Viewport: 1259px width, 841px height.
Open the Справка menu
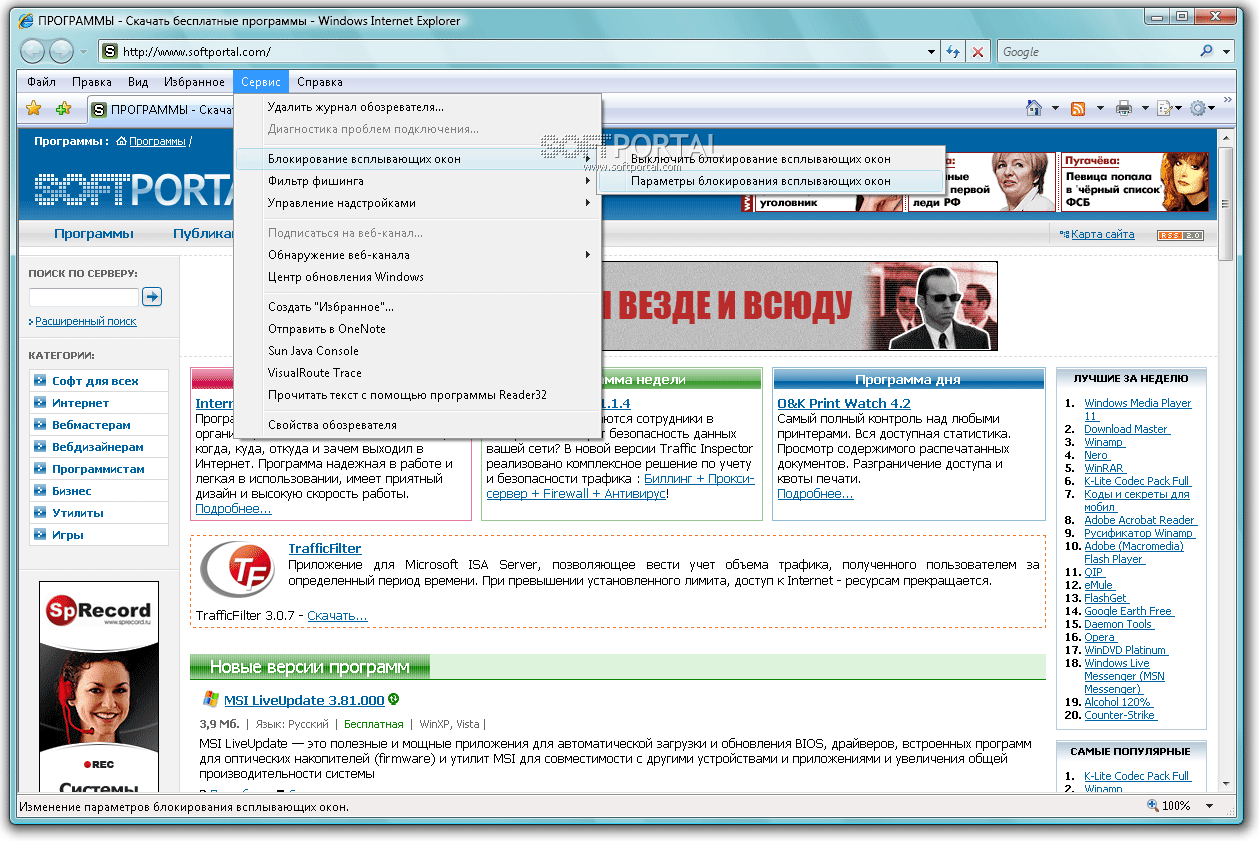tap(320, 82)
